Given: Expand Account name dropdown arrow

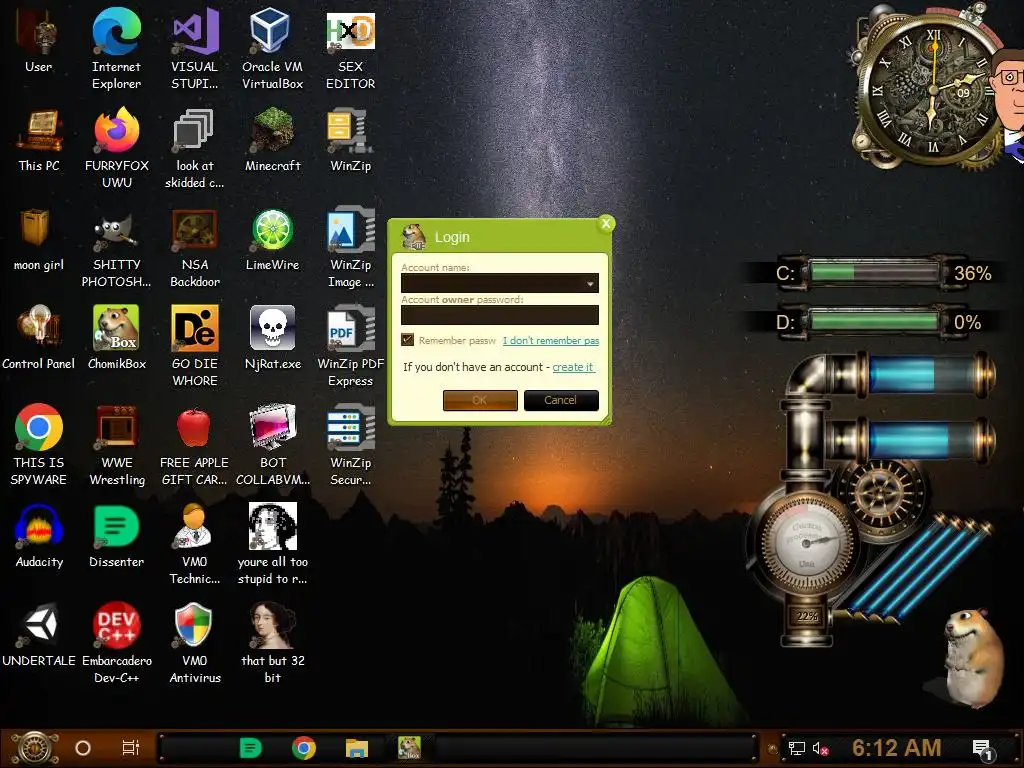Looking at the screenshot, I should point(590,283).
